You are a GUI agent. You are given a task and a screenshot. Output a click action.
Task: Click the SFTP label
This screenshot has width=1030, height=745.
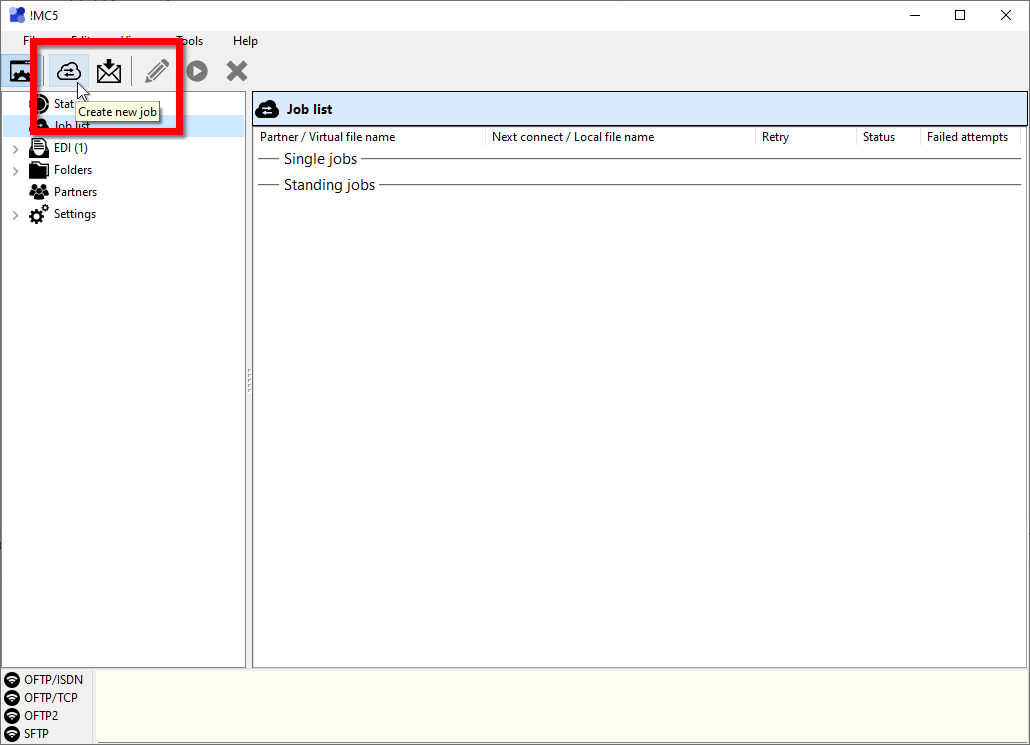click(x=37, y=733)
